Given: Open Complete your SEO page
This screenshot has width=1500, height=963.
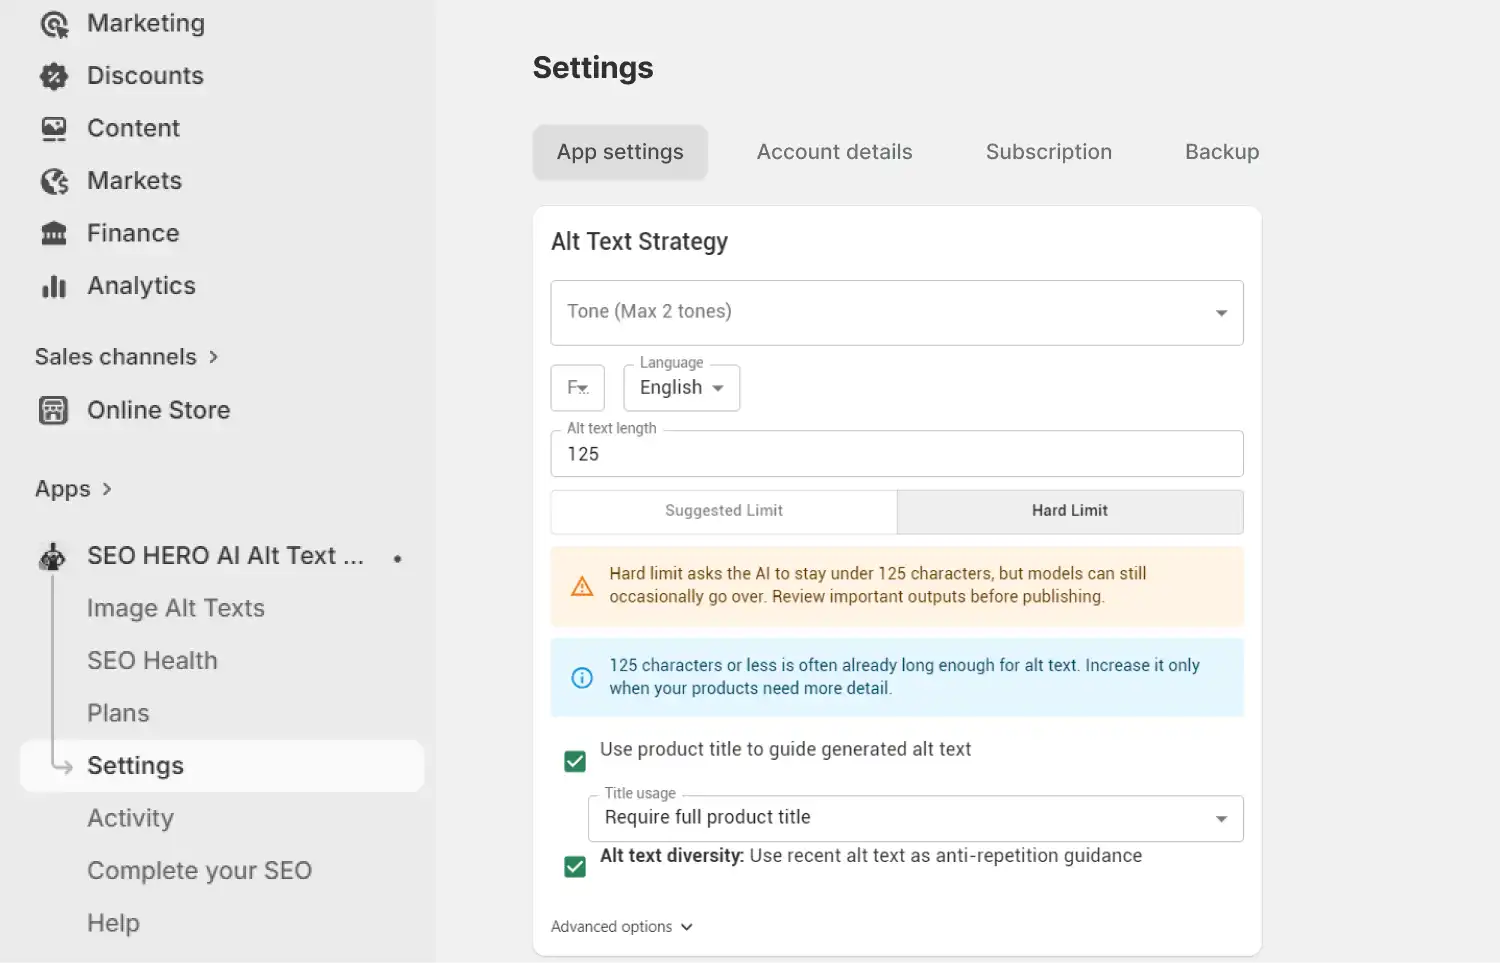Looking at the screenshot, I should coord(200,871).
